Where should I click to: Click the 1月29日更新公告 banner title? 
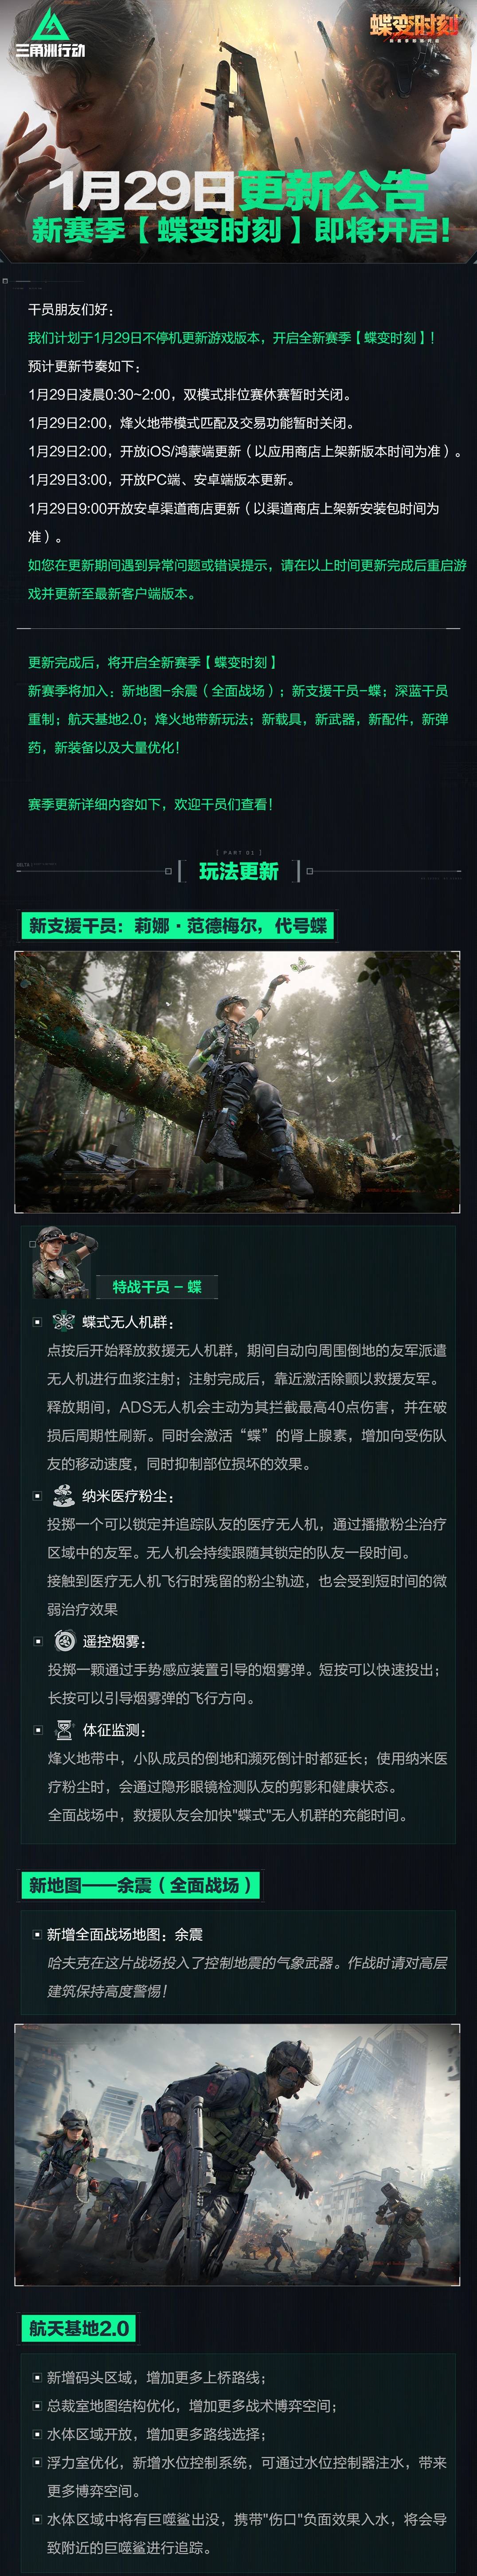tap(238, 189)
